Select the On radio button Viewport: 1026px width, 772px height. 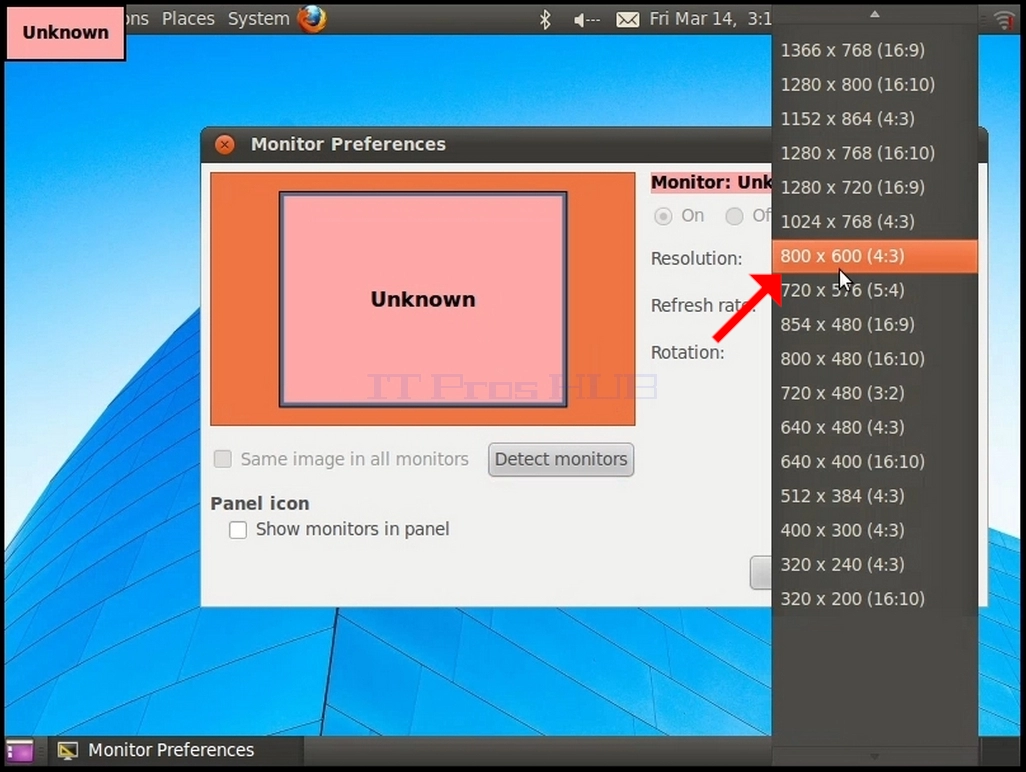point(663,216)
